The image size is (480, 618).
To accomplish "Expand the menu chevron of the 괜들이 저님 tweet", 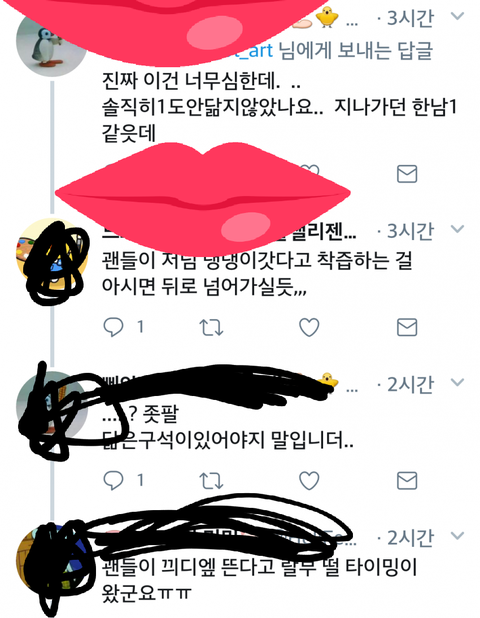I will [x=457, y=229].
